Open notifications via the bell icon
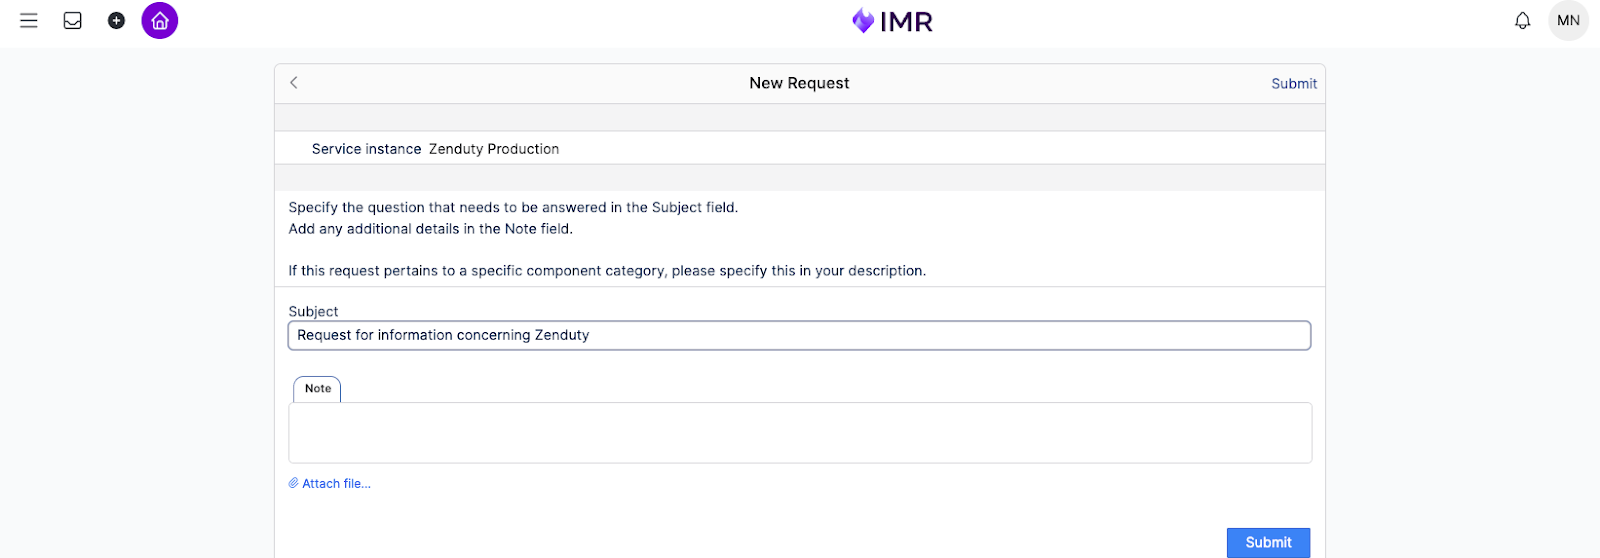The width and height of the screenshot is (1600, 558). click(x=1522, y=21)
